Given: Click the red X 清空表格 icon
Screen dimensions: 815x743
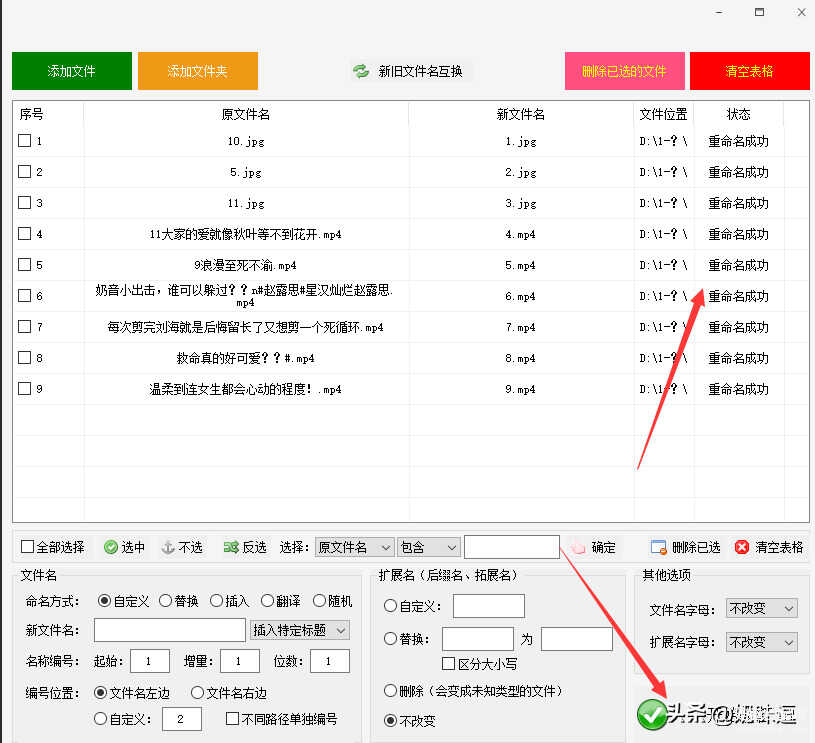Looking at the screenshot, I should [742, 547].
